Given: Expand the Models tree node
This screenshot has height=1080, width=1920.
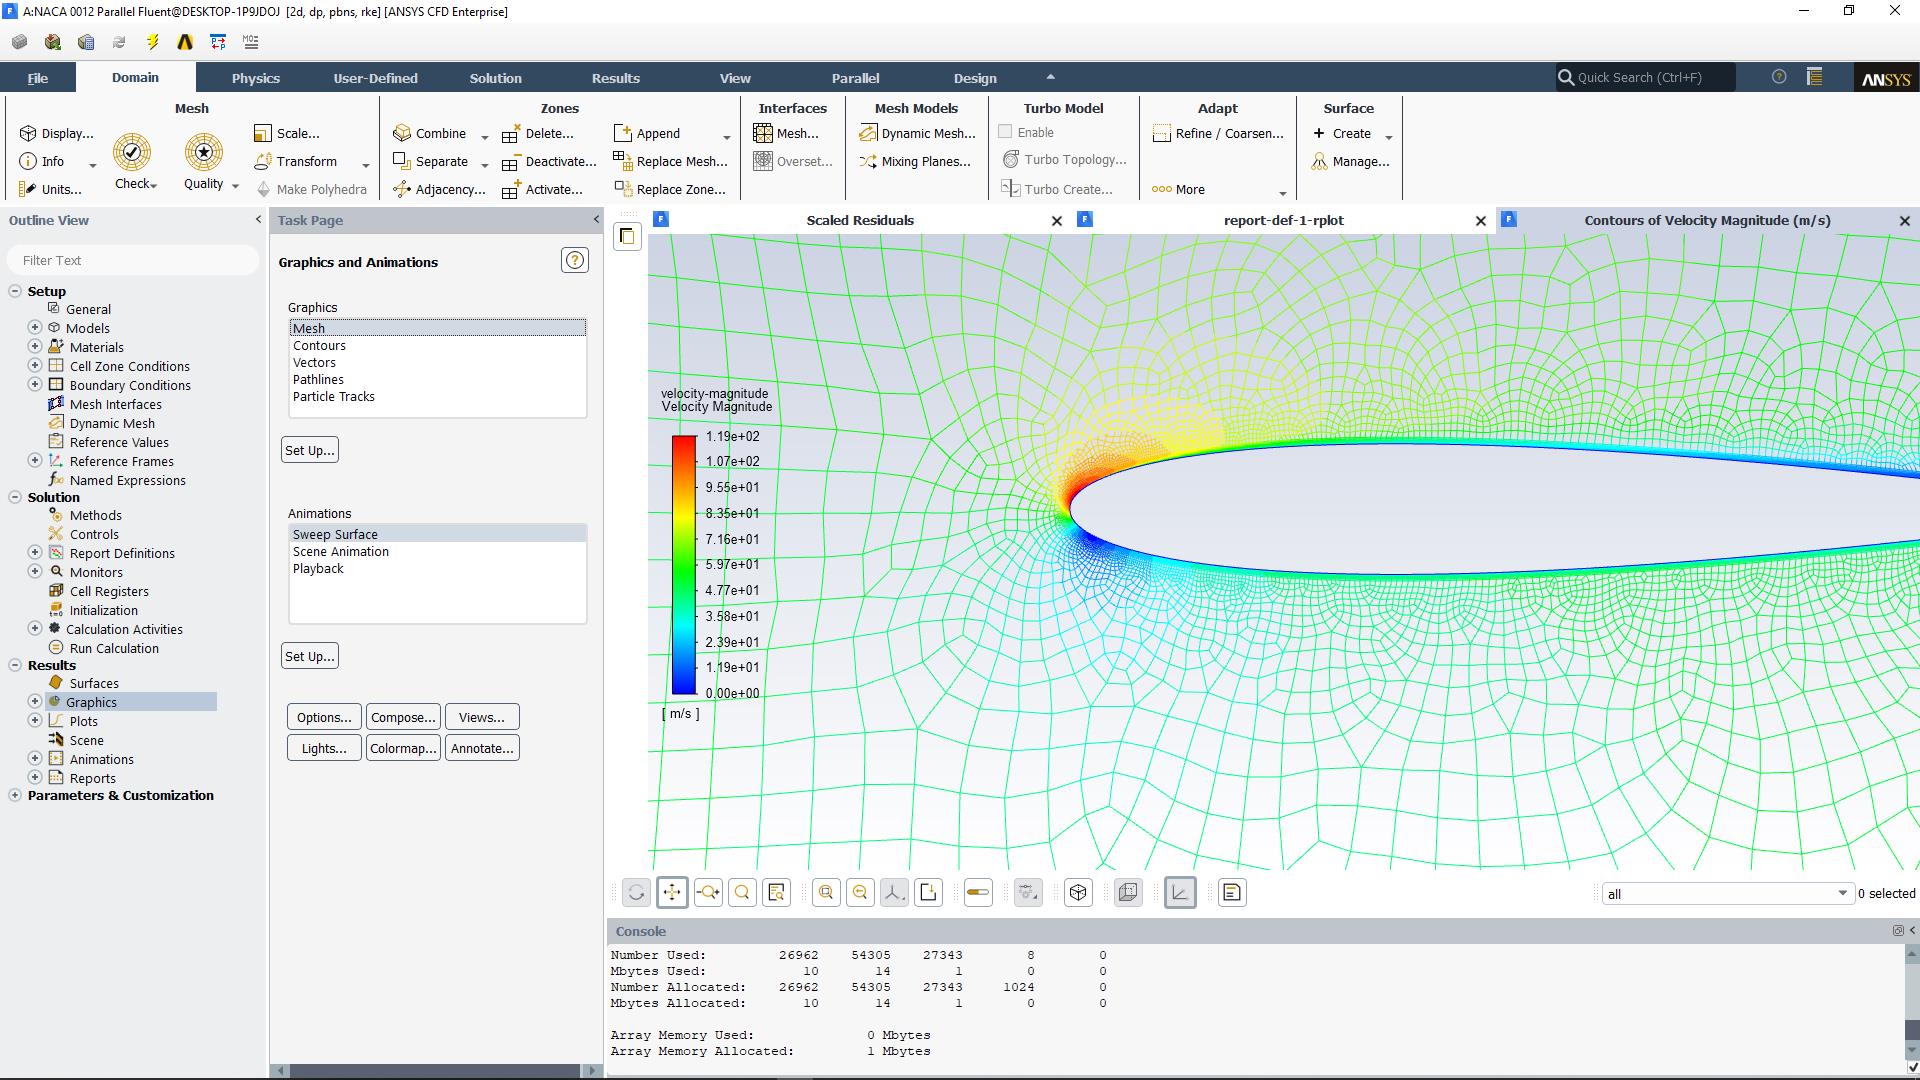Looking at the screenshot, I should pos(35,328).
